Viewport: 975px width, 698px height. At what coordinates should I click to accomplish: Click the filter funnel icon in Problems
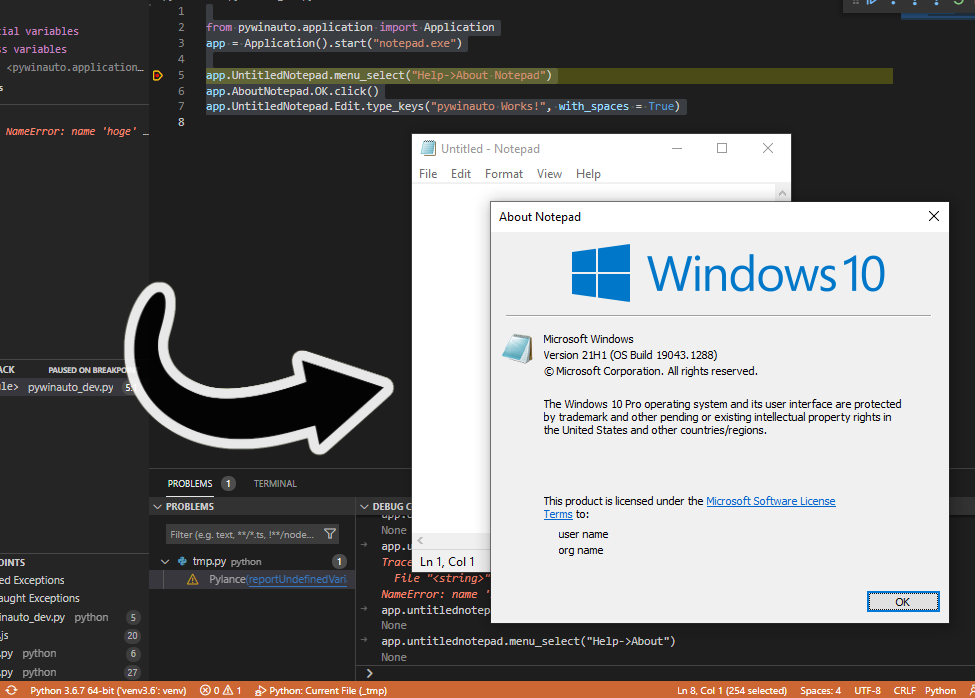pos(330,534)
